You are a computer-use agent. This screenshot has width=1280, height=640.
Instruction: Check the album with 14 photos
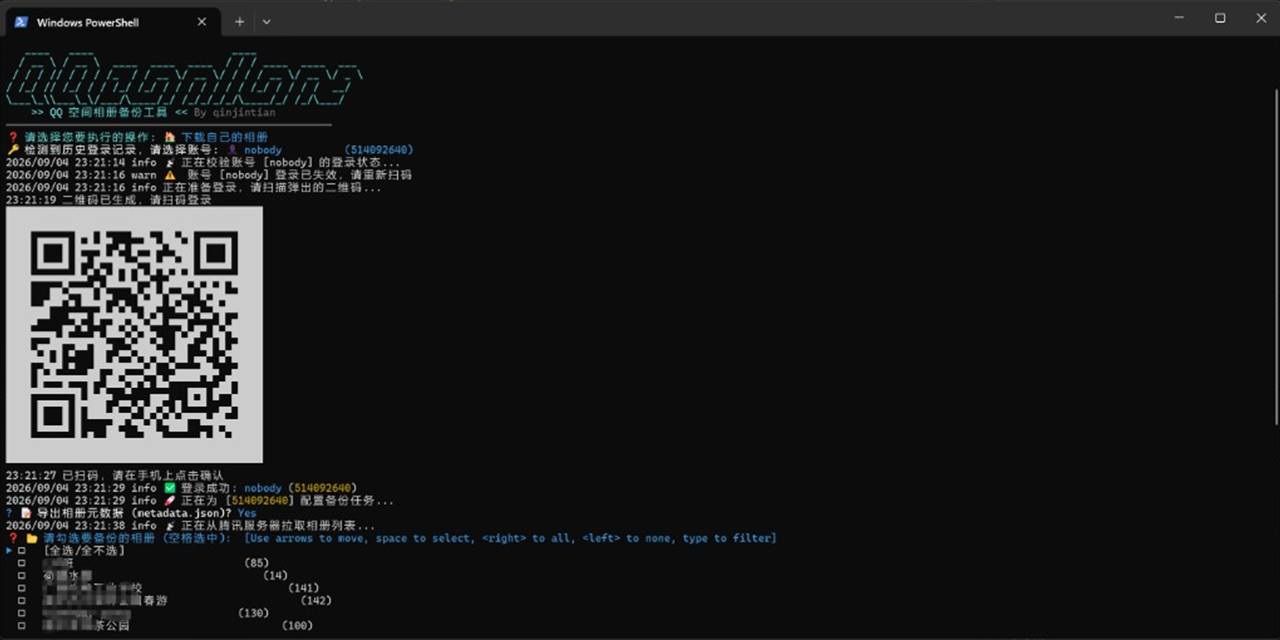[x=22, y=576]
